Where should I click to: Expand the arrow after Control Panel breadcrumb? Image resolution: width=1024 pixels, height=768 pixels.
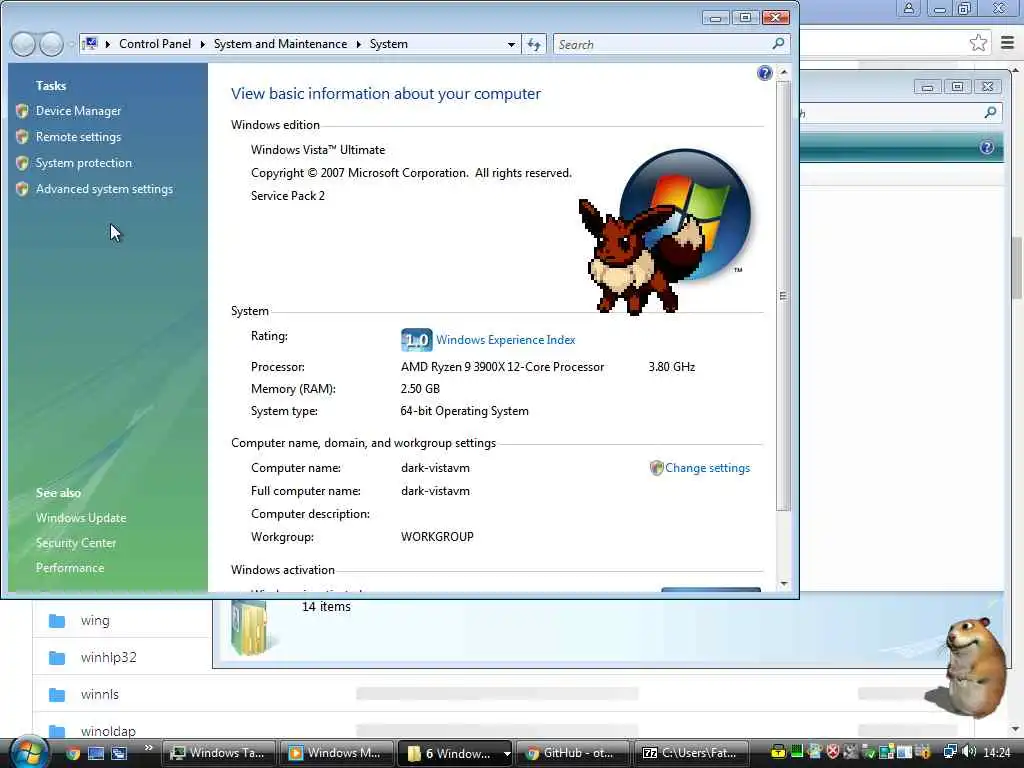(x=202, y=44)
